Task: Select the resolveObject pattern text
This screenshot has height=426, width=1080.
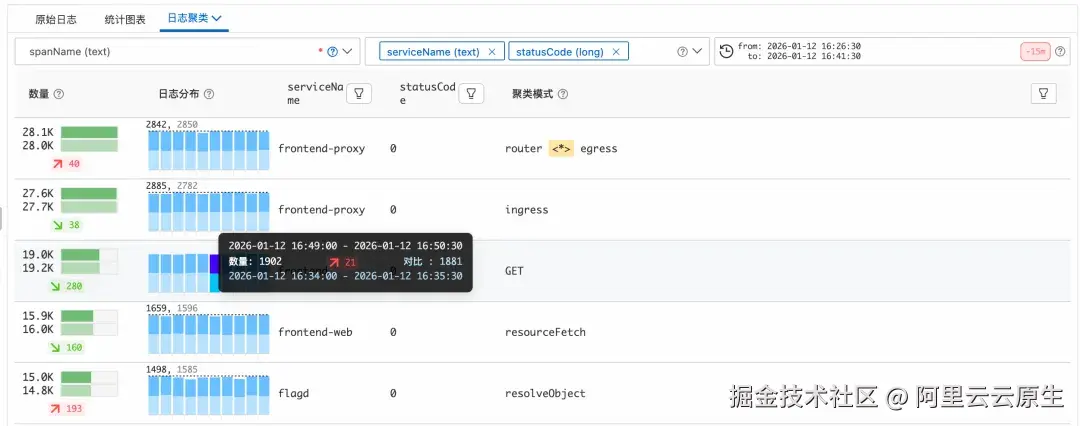Action: point(546,394)
